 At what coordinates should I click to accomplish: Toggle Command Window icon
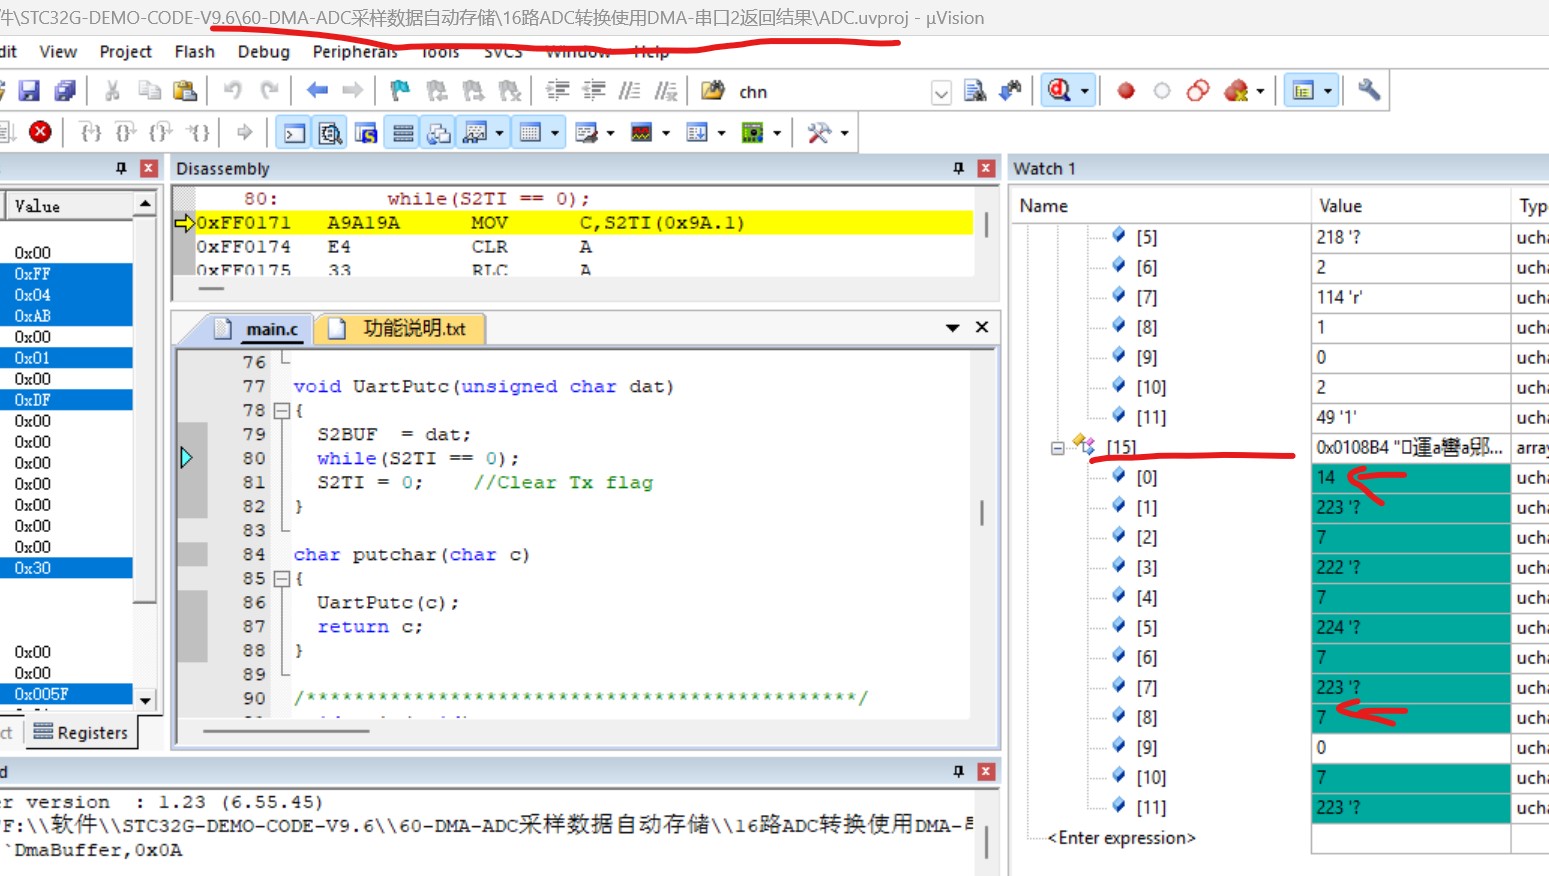295,133
